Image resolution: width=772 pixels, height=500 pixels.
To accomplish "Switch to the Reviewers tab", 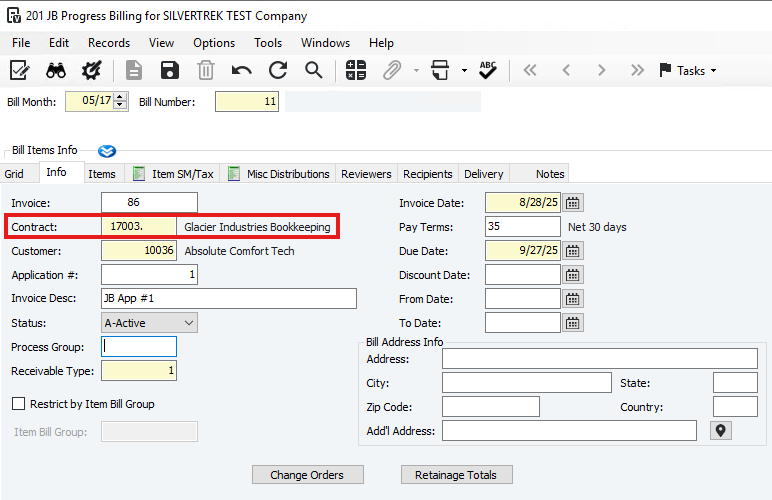I will tap(366, 174).
